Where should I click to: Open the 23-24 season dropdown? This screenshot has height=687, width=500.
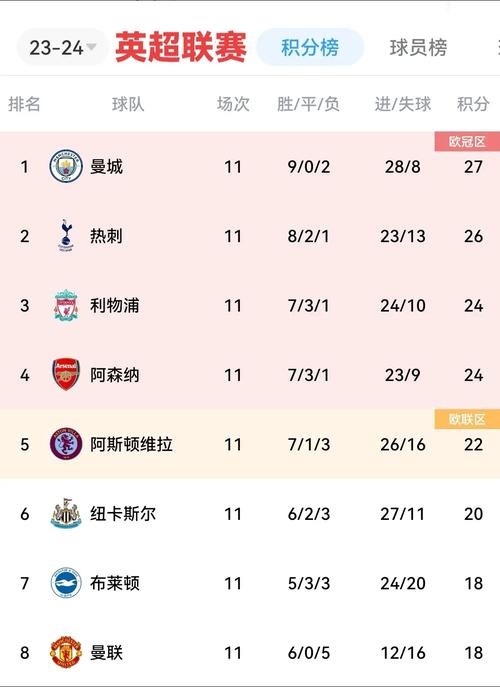click(x=63, y=47)
